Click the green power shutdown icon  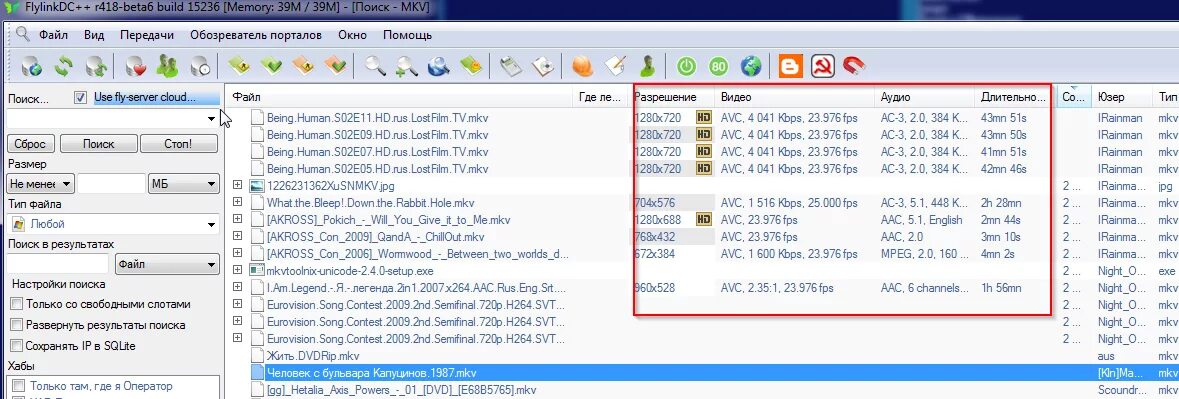click(x=686, y=67)
